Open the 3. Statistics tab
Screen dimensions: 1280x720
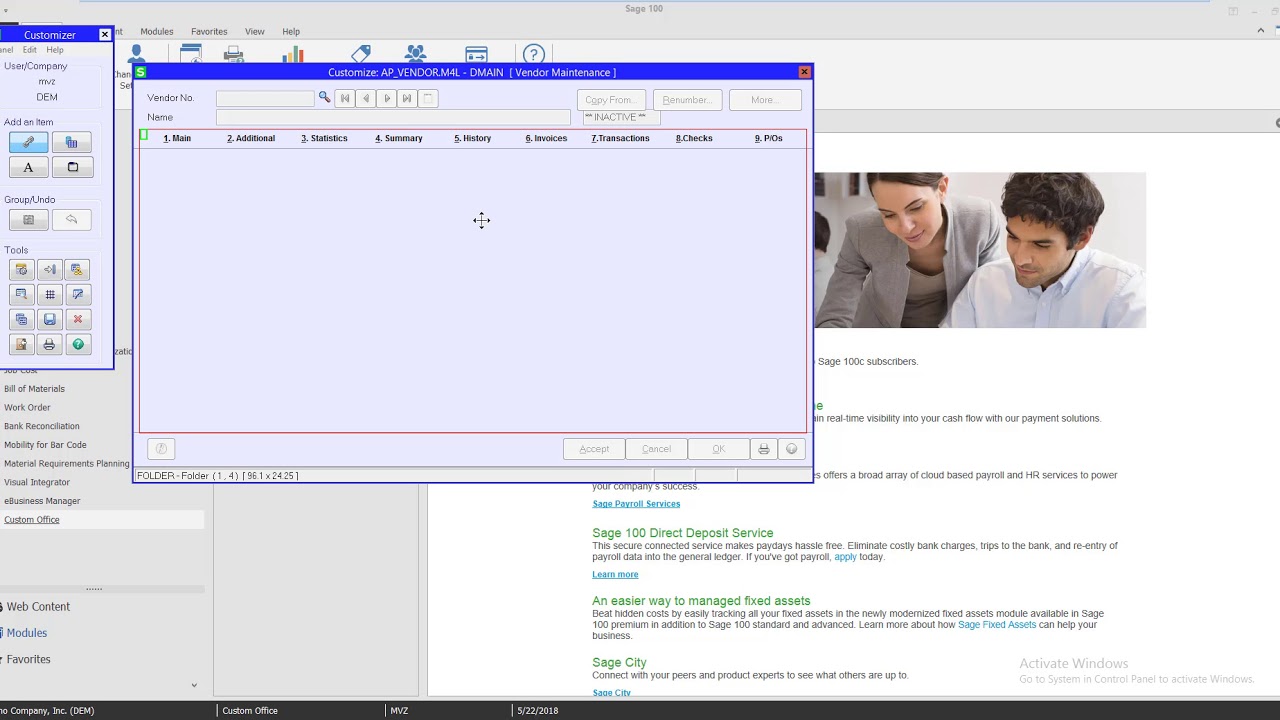point(324,138)
